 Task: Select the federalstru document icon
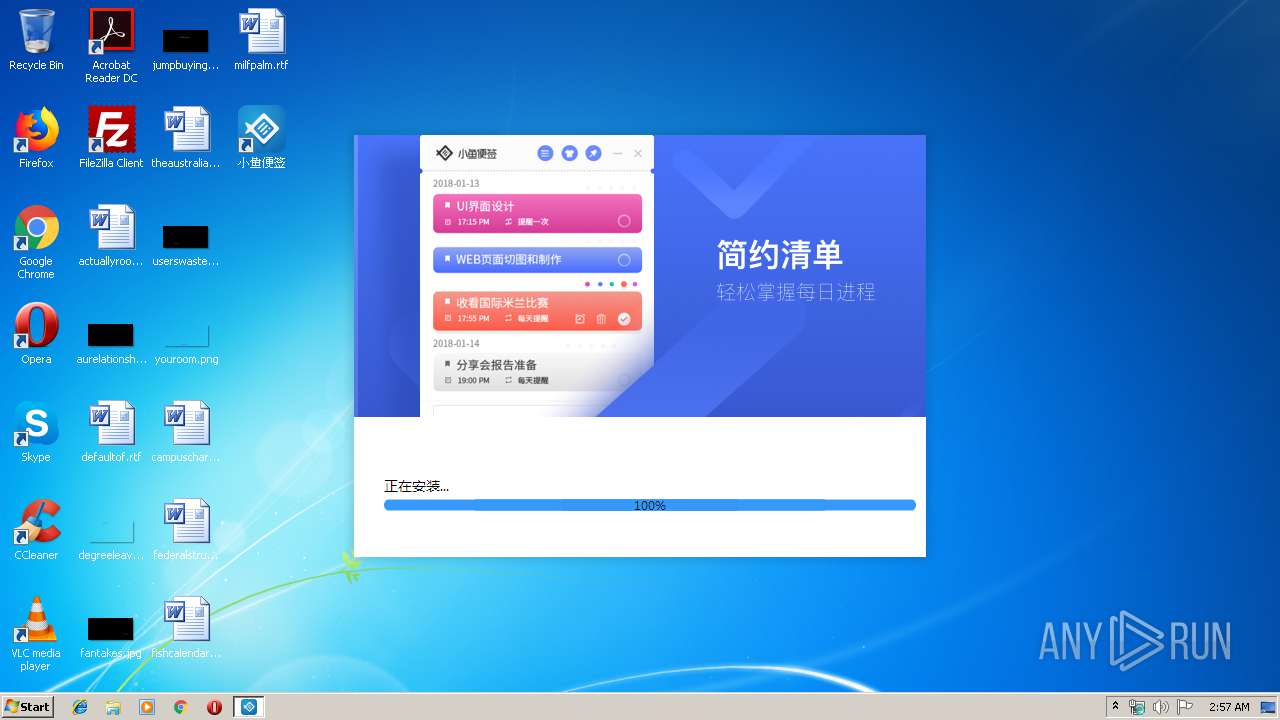[x=186, y=530]
